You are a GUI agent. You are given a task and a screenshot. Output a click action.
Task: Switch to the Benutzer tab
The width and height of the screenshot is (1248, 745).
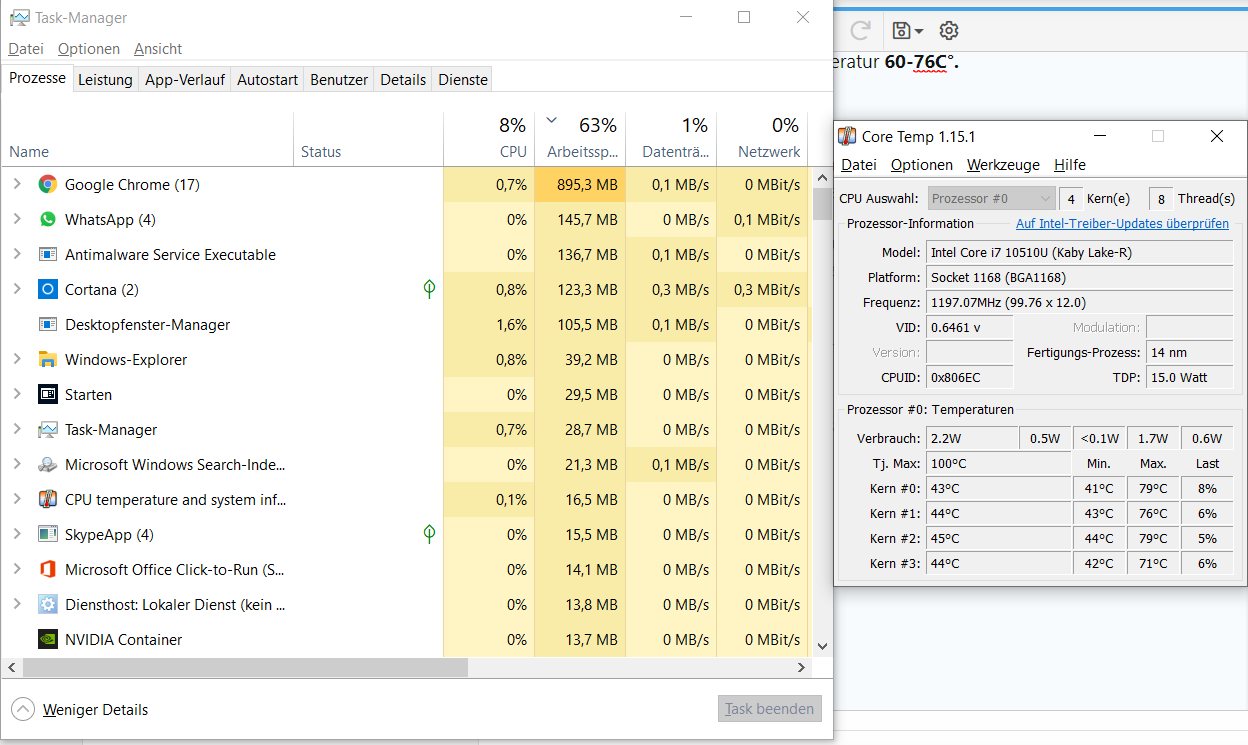pos(339,80)
